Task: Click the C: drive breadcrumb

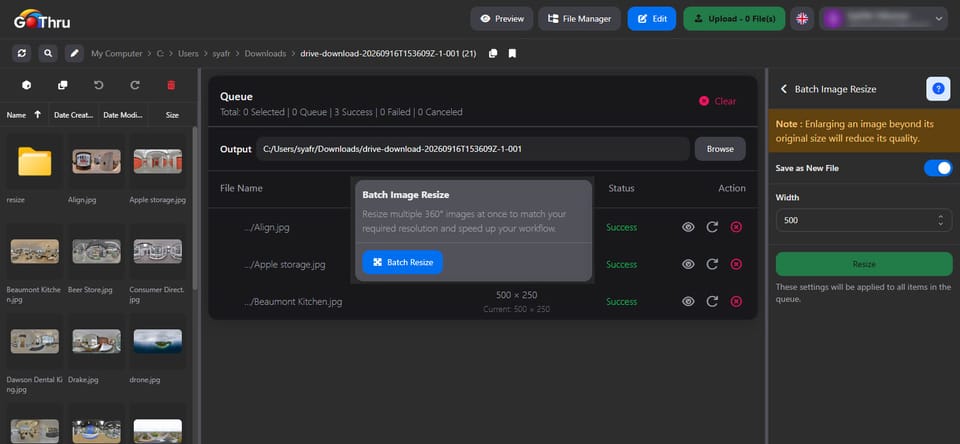Action: click(x=160, y=54)
